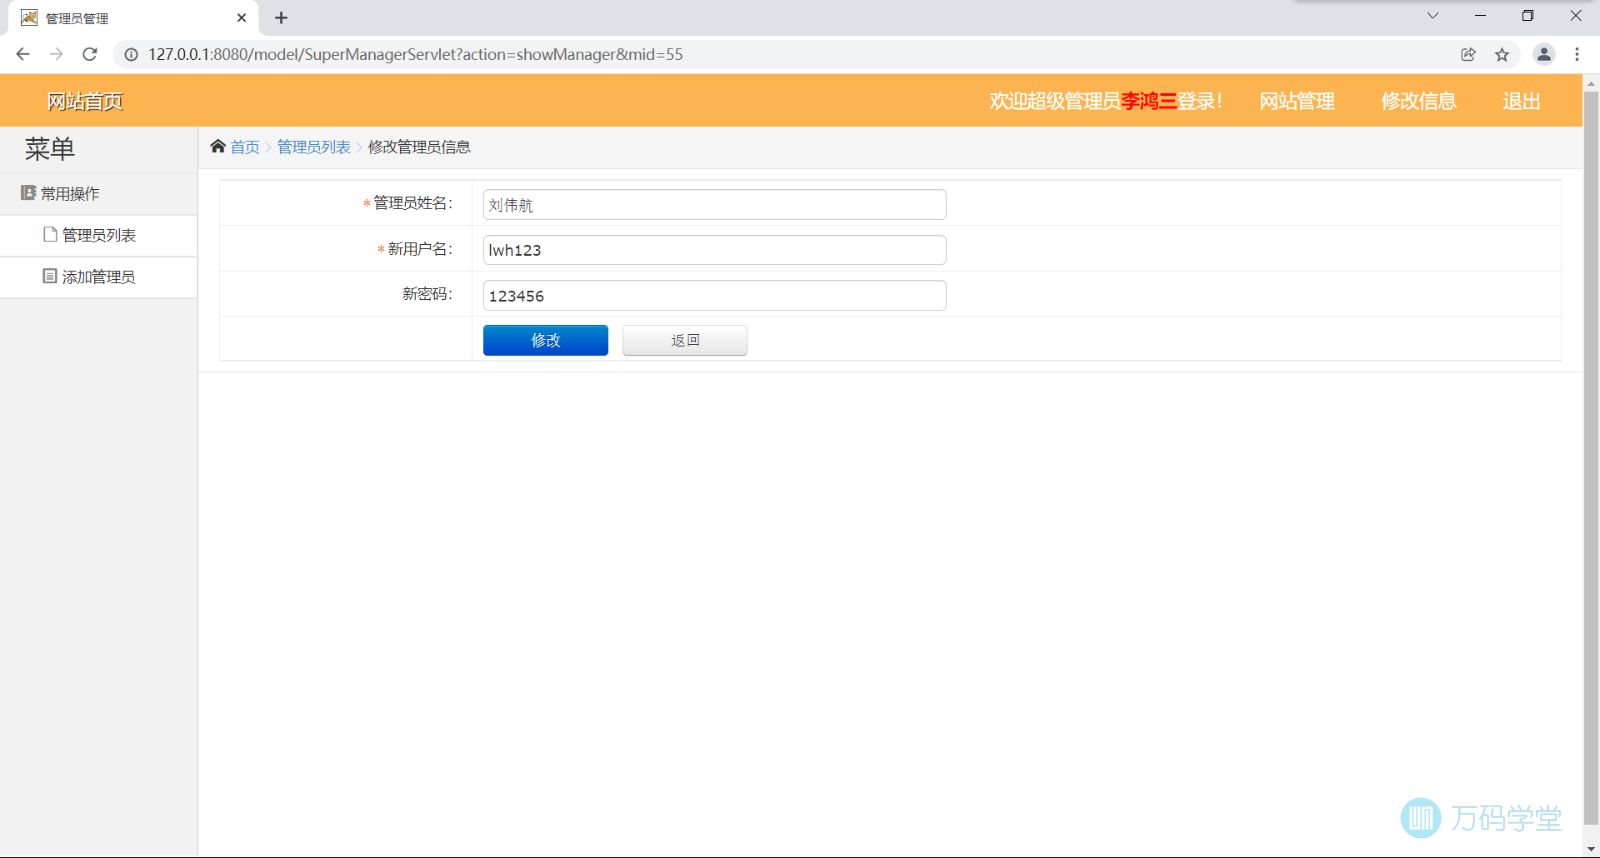Screen dimensions: 1600x858
Task: Open the Chrome three-dot menu
Action: (x=1577, y=54)
